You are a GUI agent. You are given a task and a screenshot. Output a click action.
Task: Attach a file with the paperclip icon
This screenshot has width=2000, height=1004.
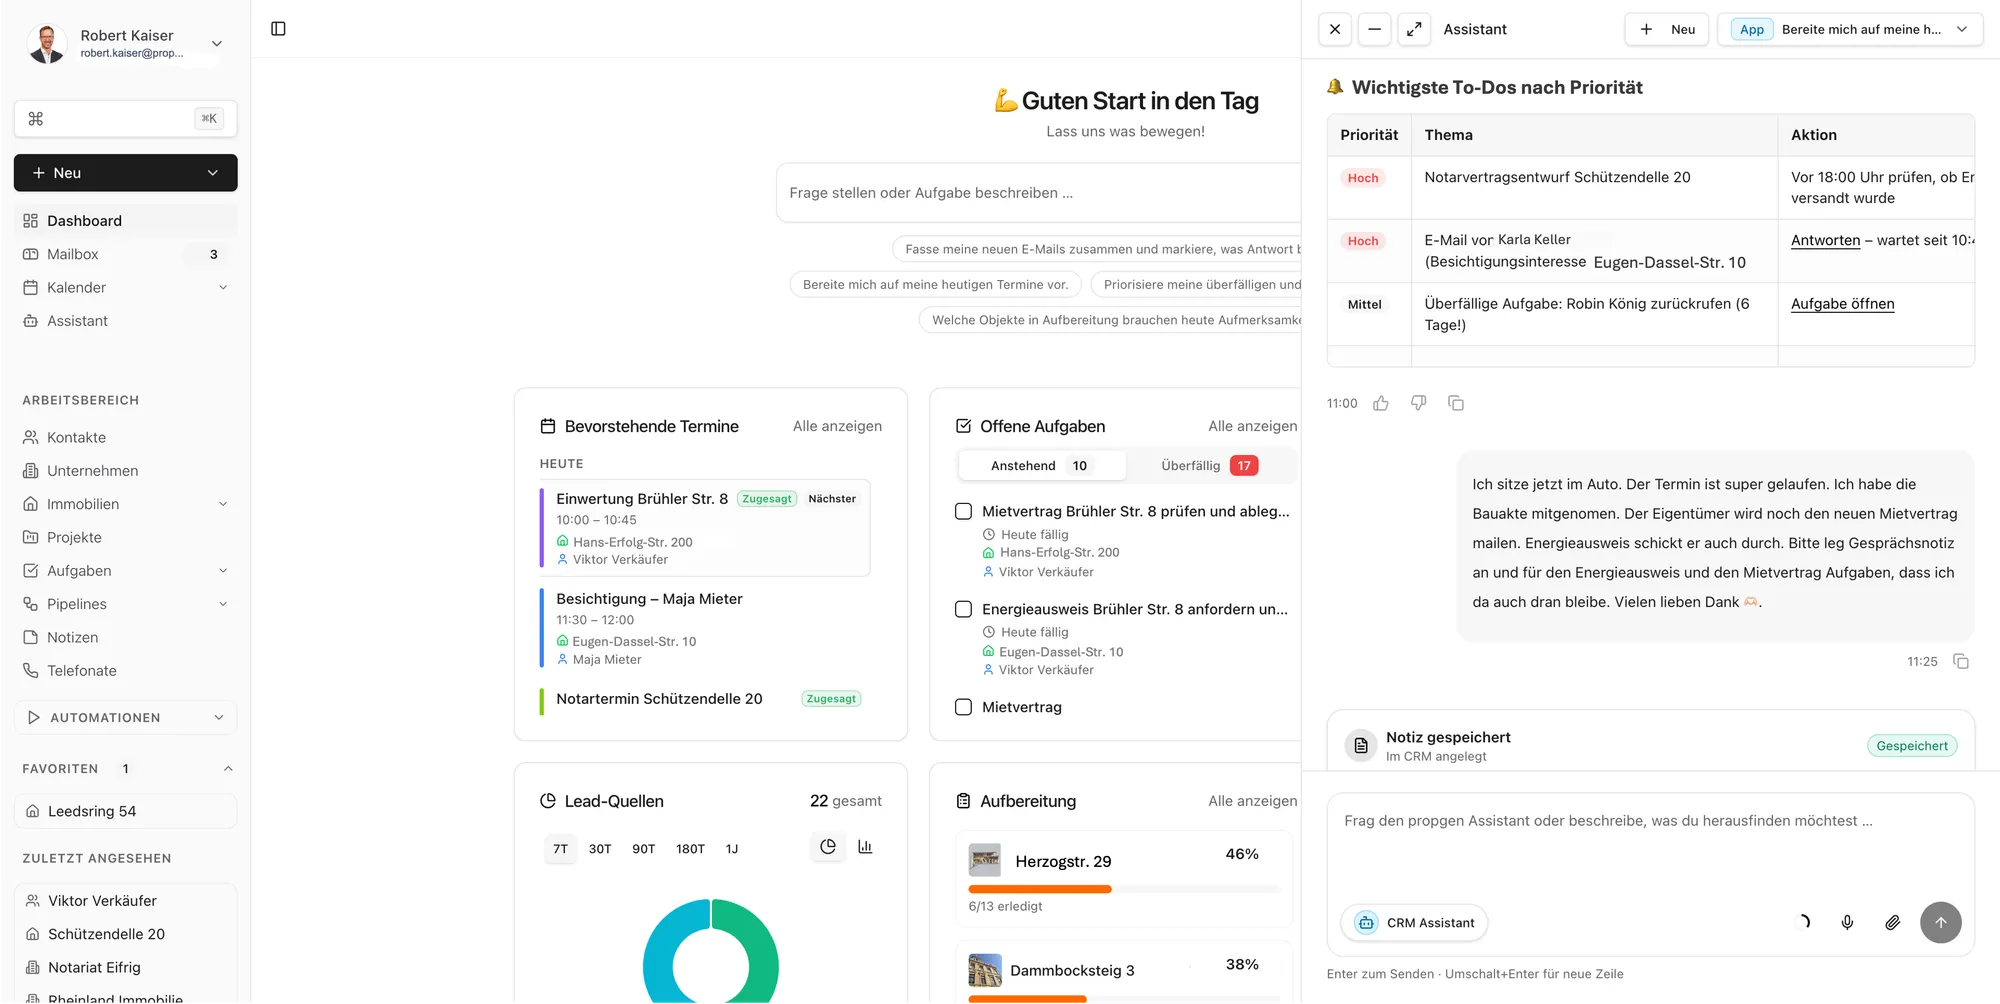(x=1893, y=922)
